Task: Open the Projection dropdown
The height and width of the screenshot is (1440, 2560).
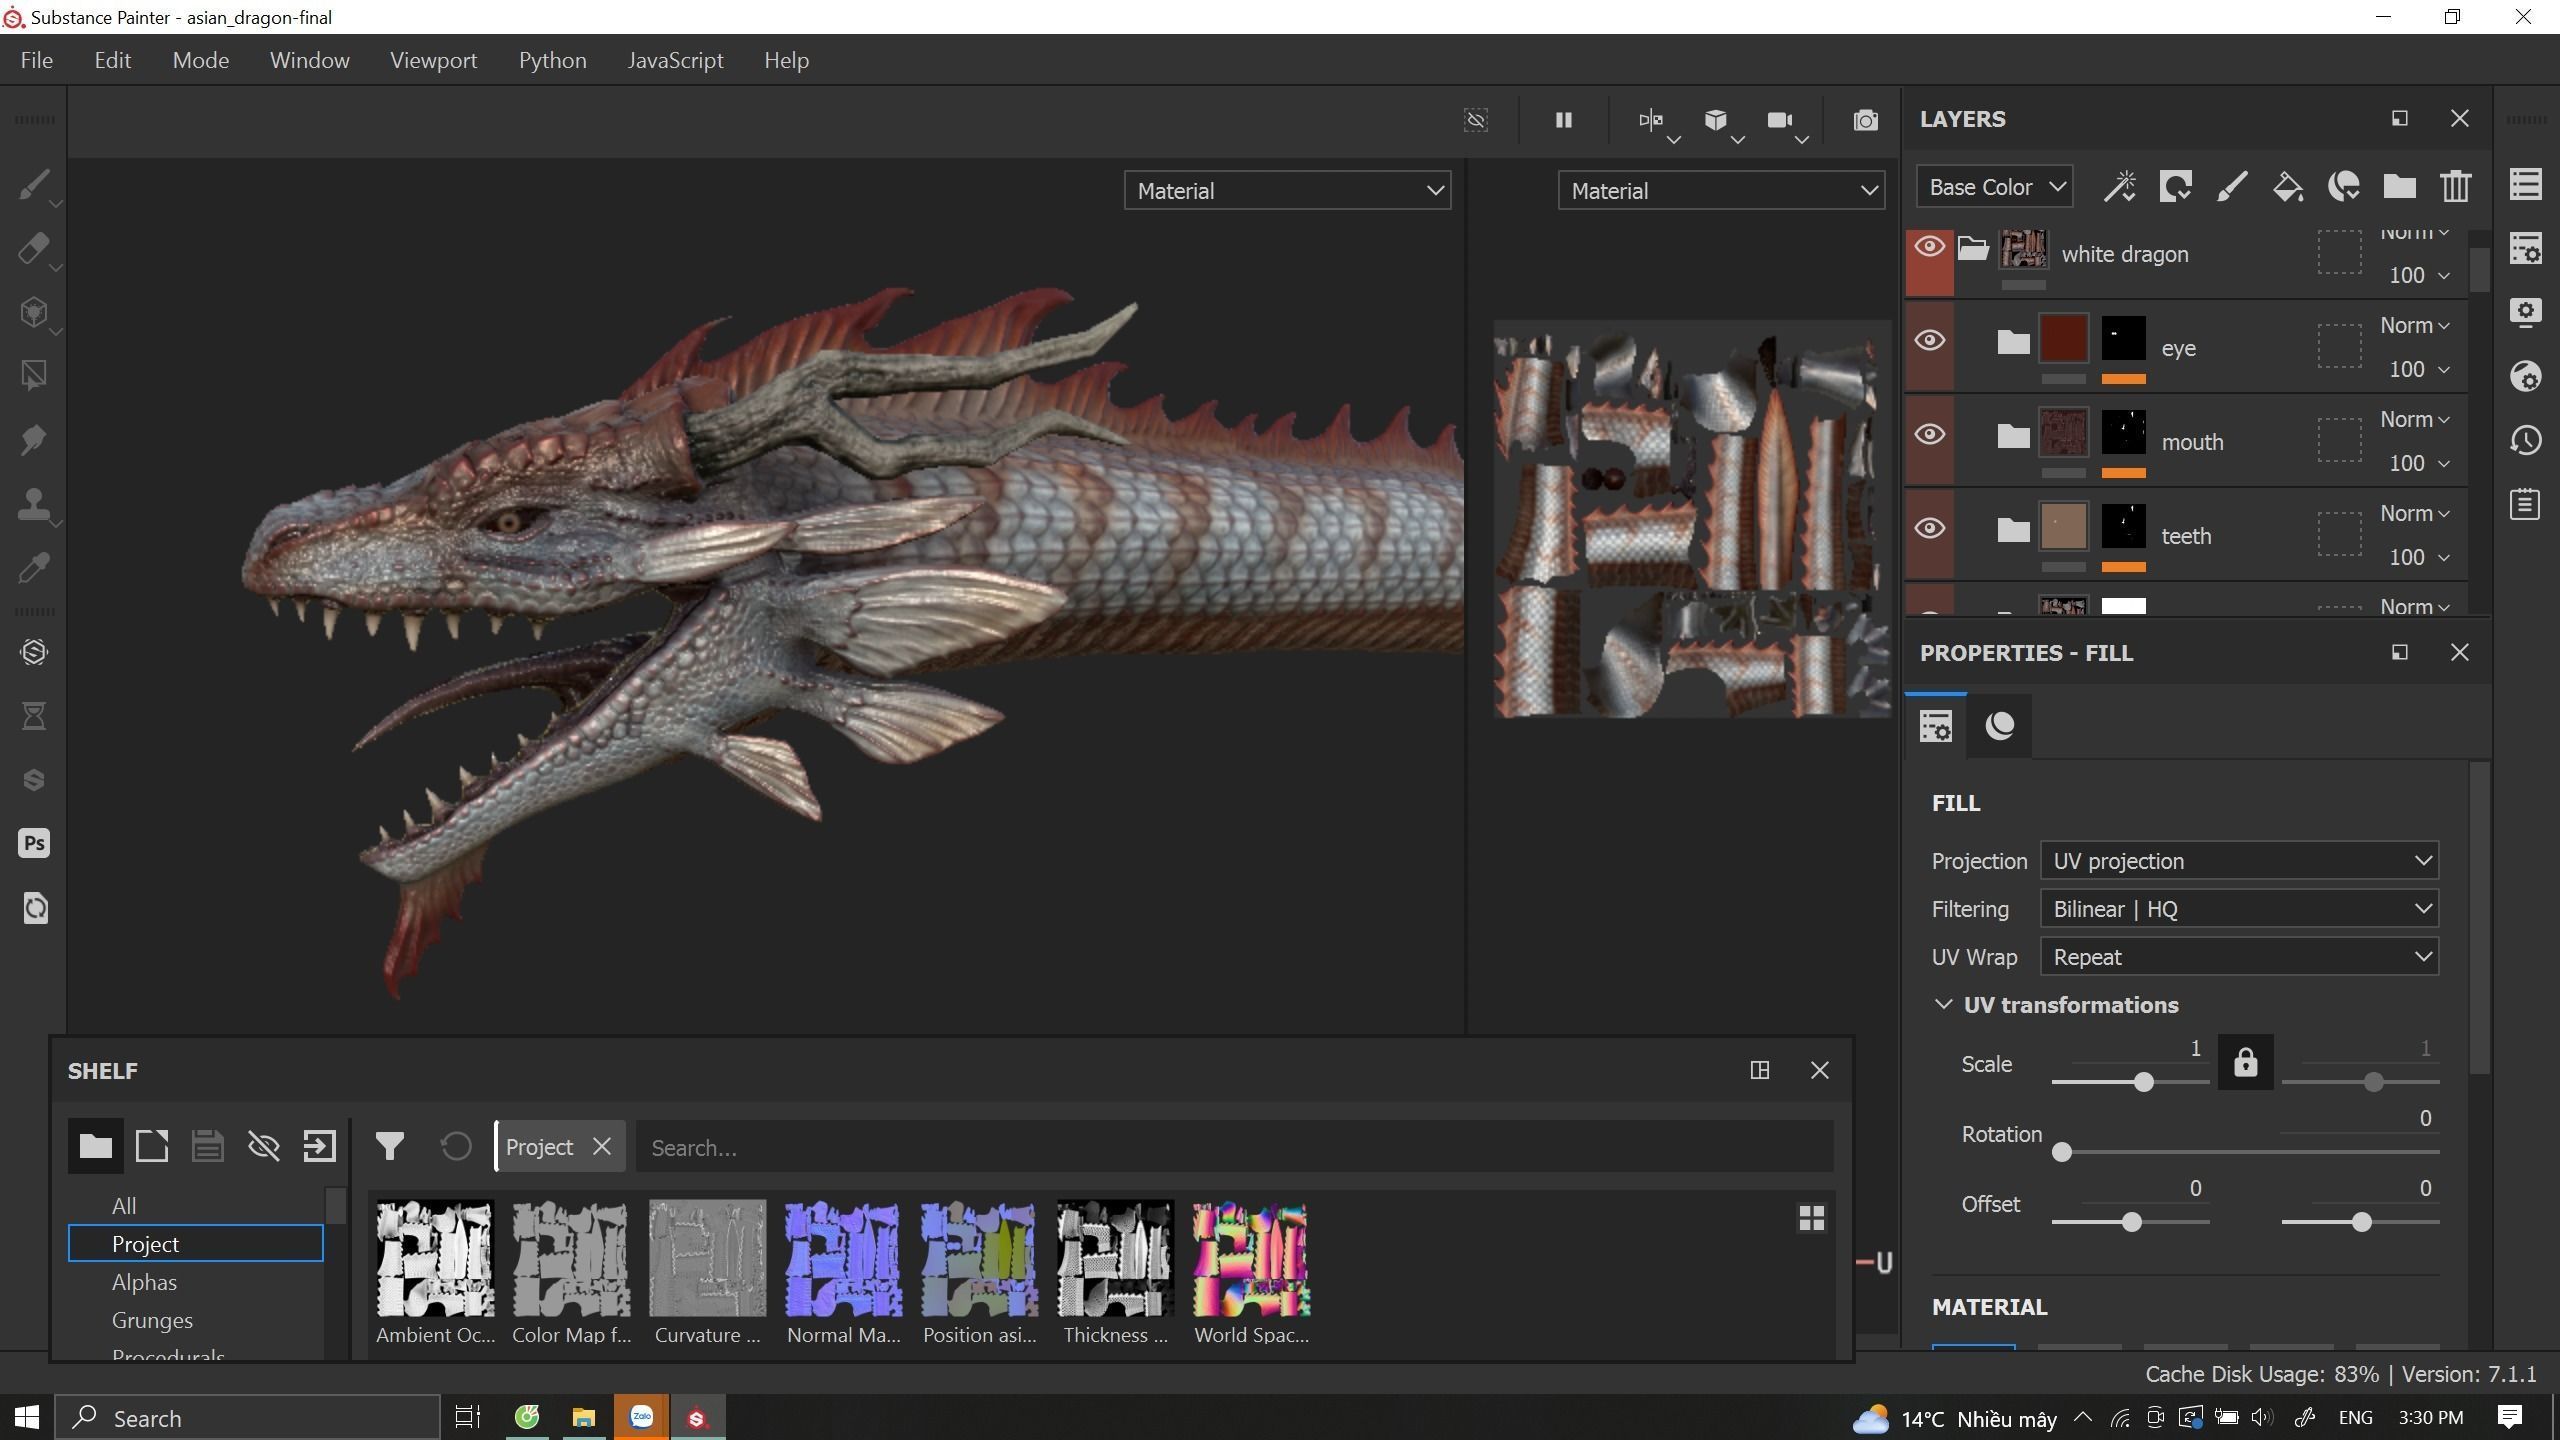Action: (2239, 861)
